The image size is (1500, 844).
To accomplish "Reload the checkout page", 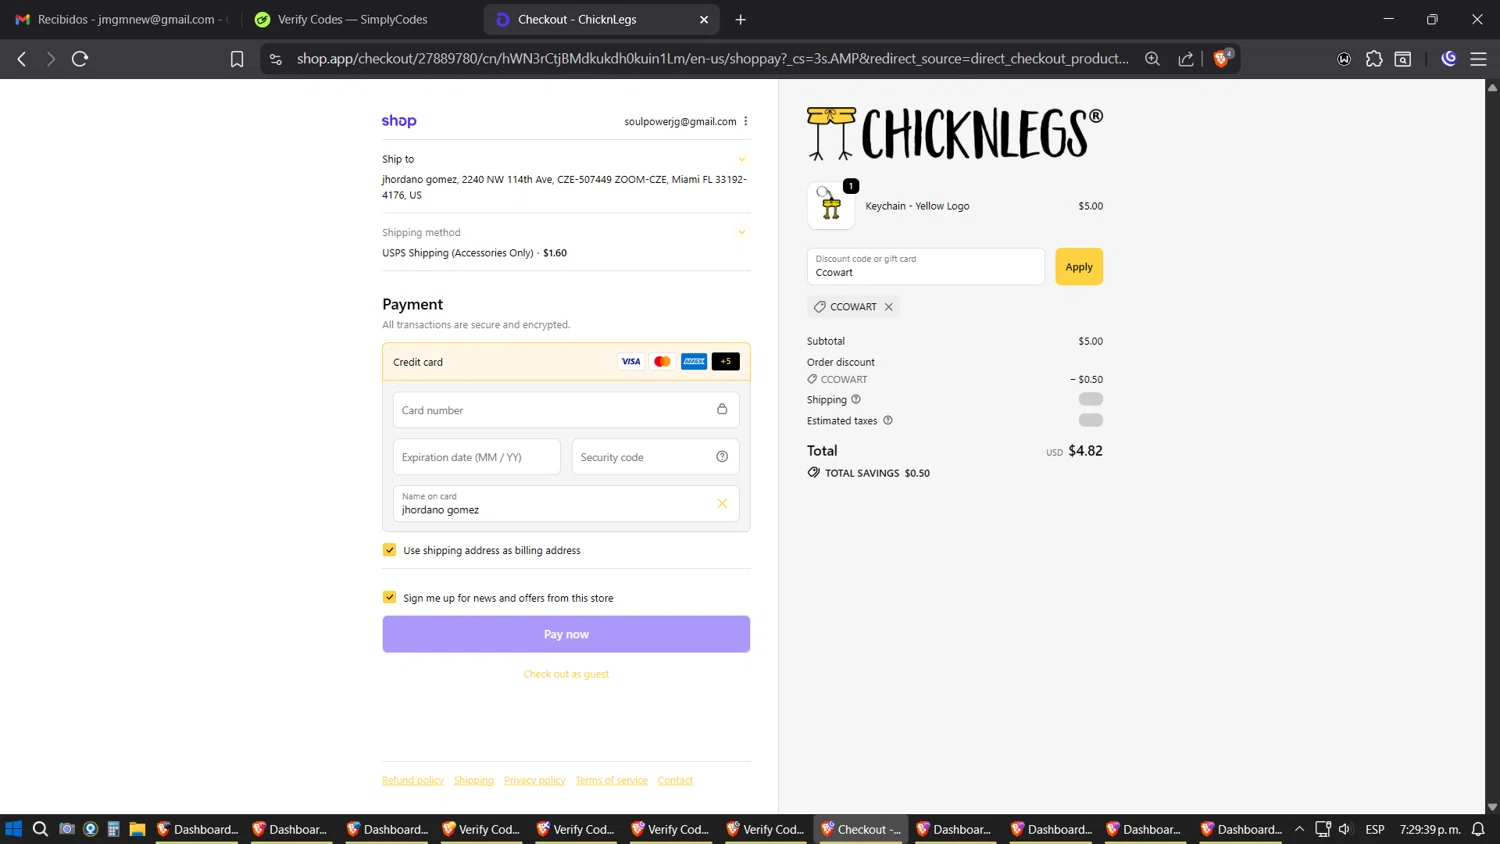I will tap(80, 59).
